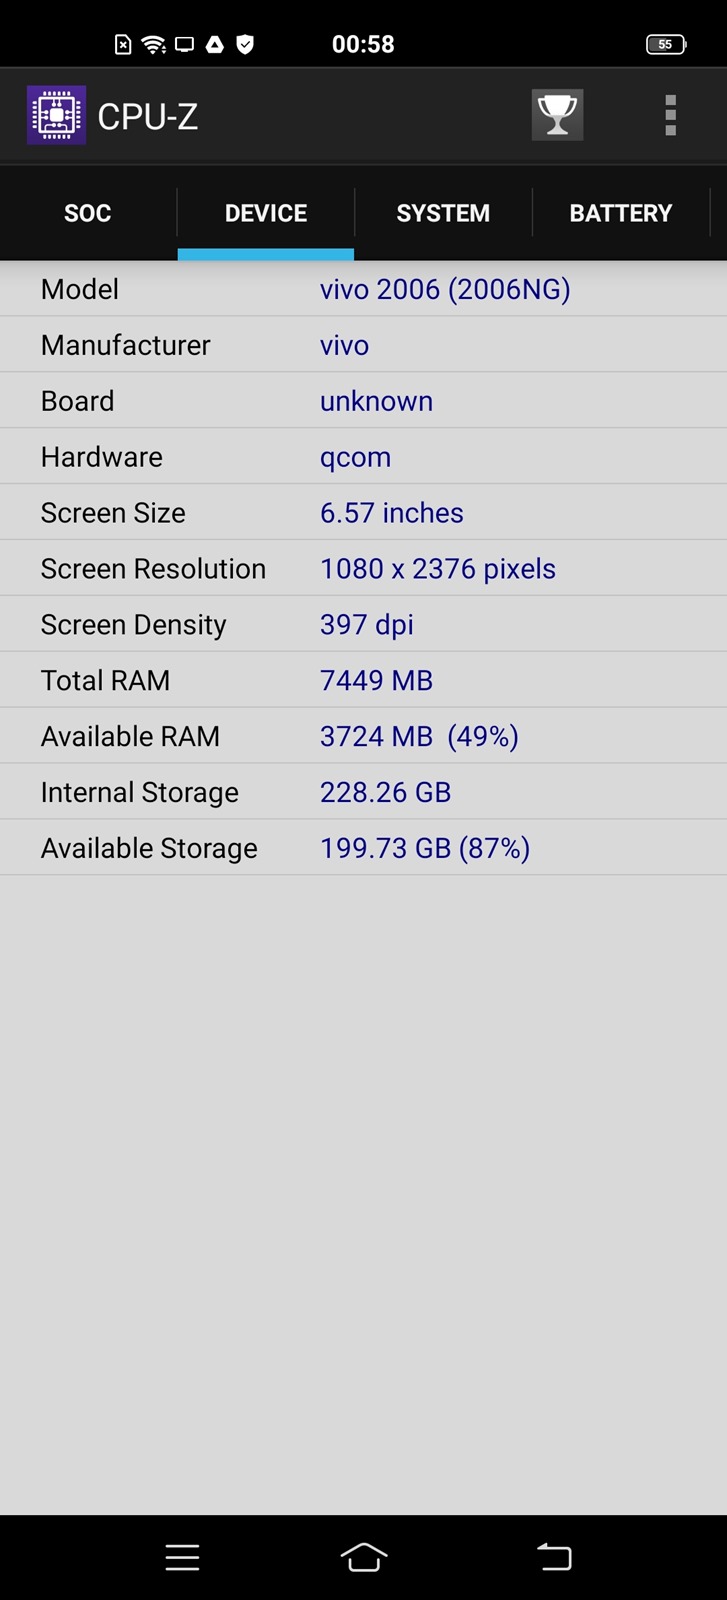727x1600 pixels.
Task: Tap the Available Storage 199.73 GB row
Action: [363, 848]
